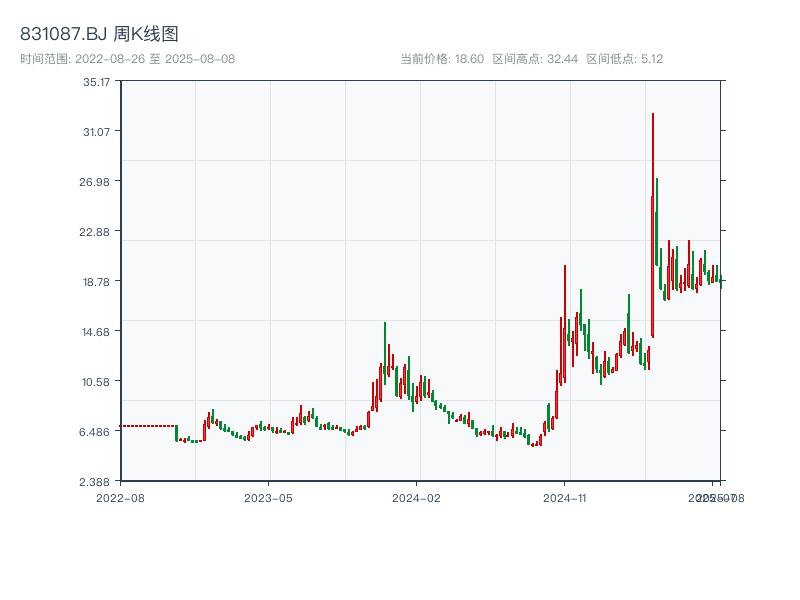The height and width of the screenshot is (600, 800).
Task: Click the y-axis value 2.388
Action: coord(94,482)
